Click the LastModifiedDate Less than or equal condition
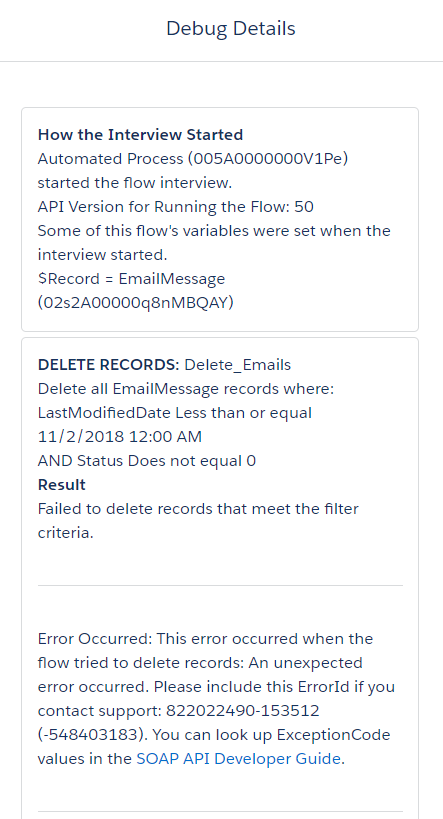The height and width of the screenshot is (819, 443). (x=174, y=413)
